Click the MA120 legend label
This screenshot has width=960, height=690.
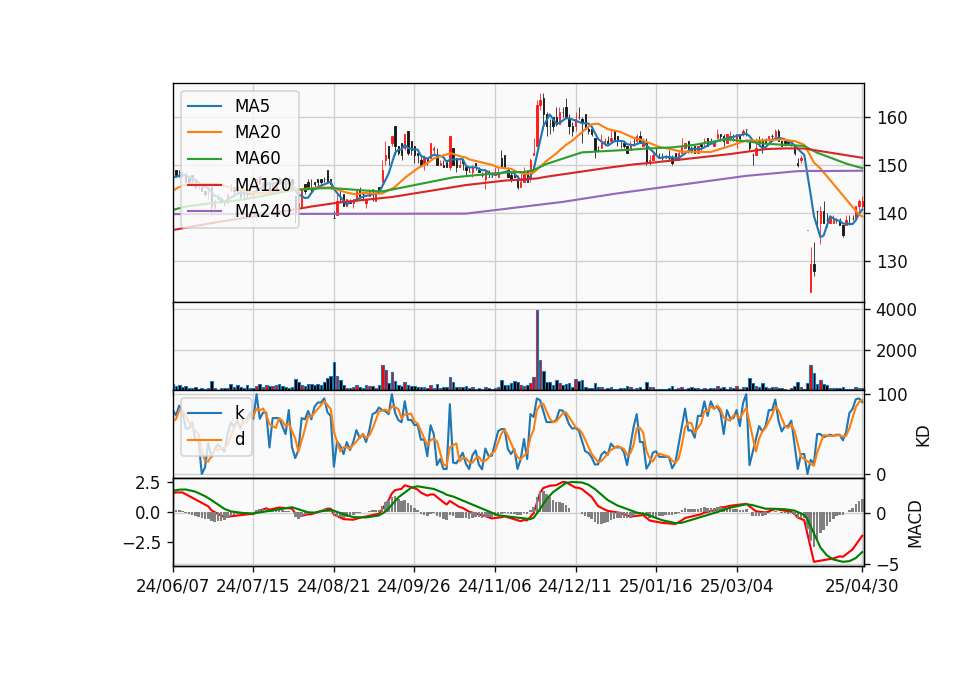(x=263, y=184)
